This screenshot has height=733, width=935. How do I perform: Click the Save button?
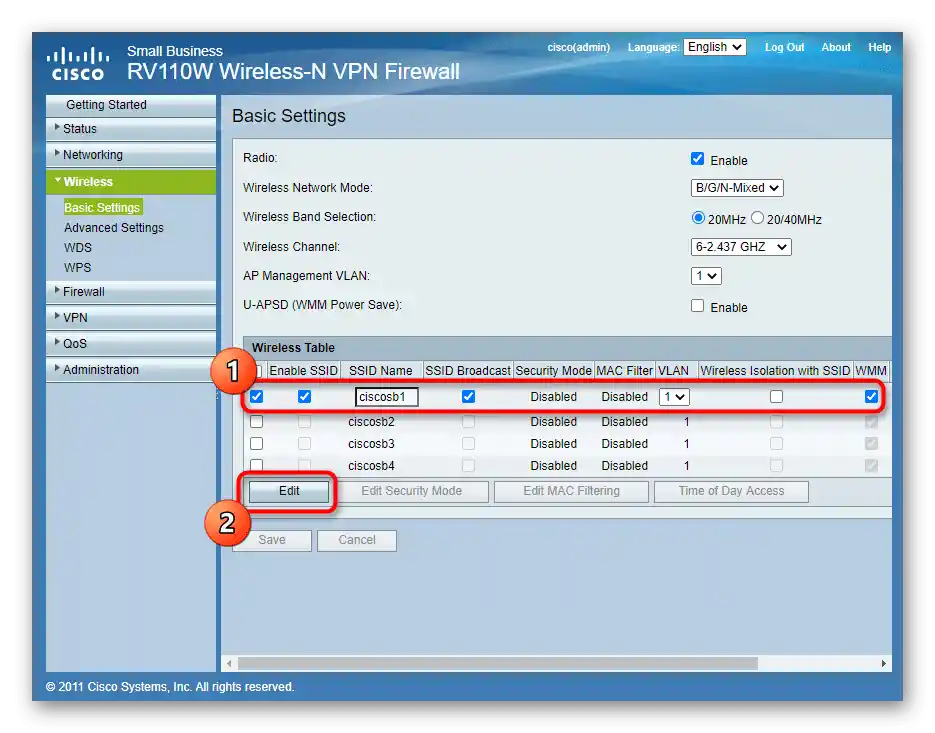tap(272, 540)
